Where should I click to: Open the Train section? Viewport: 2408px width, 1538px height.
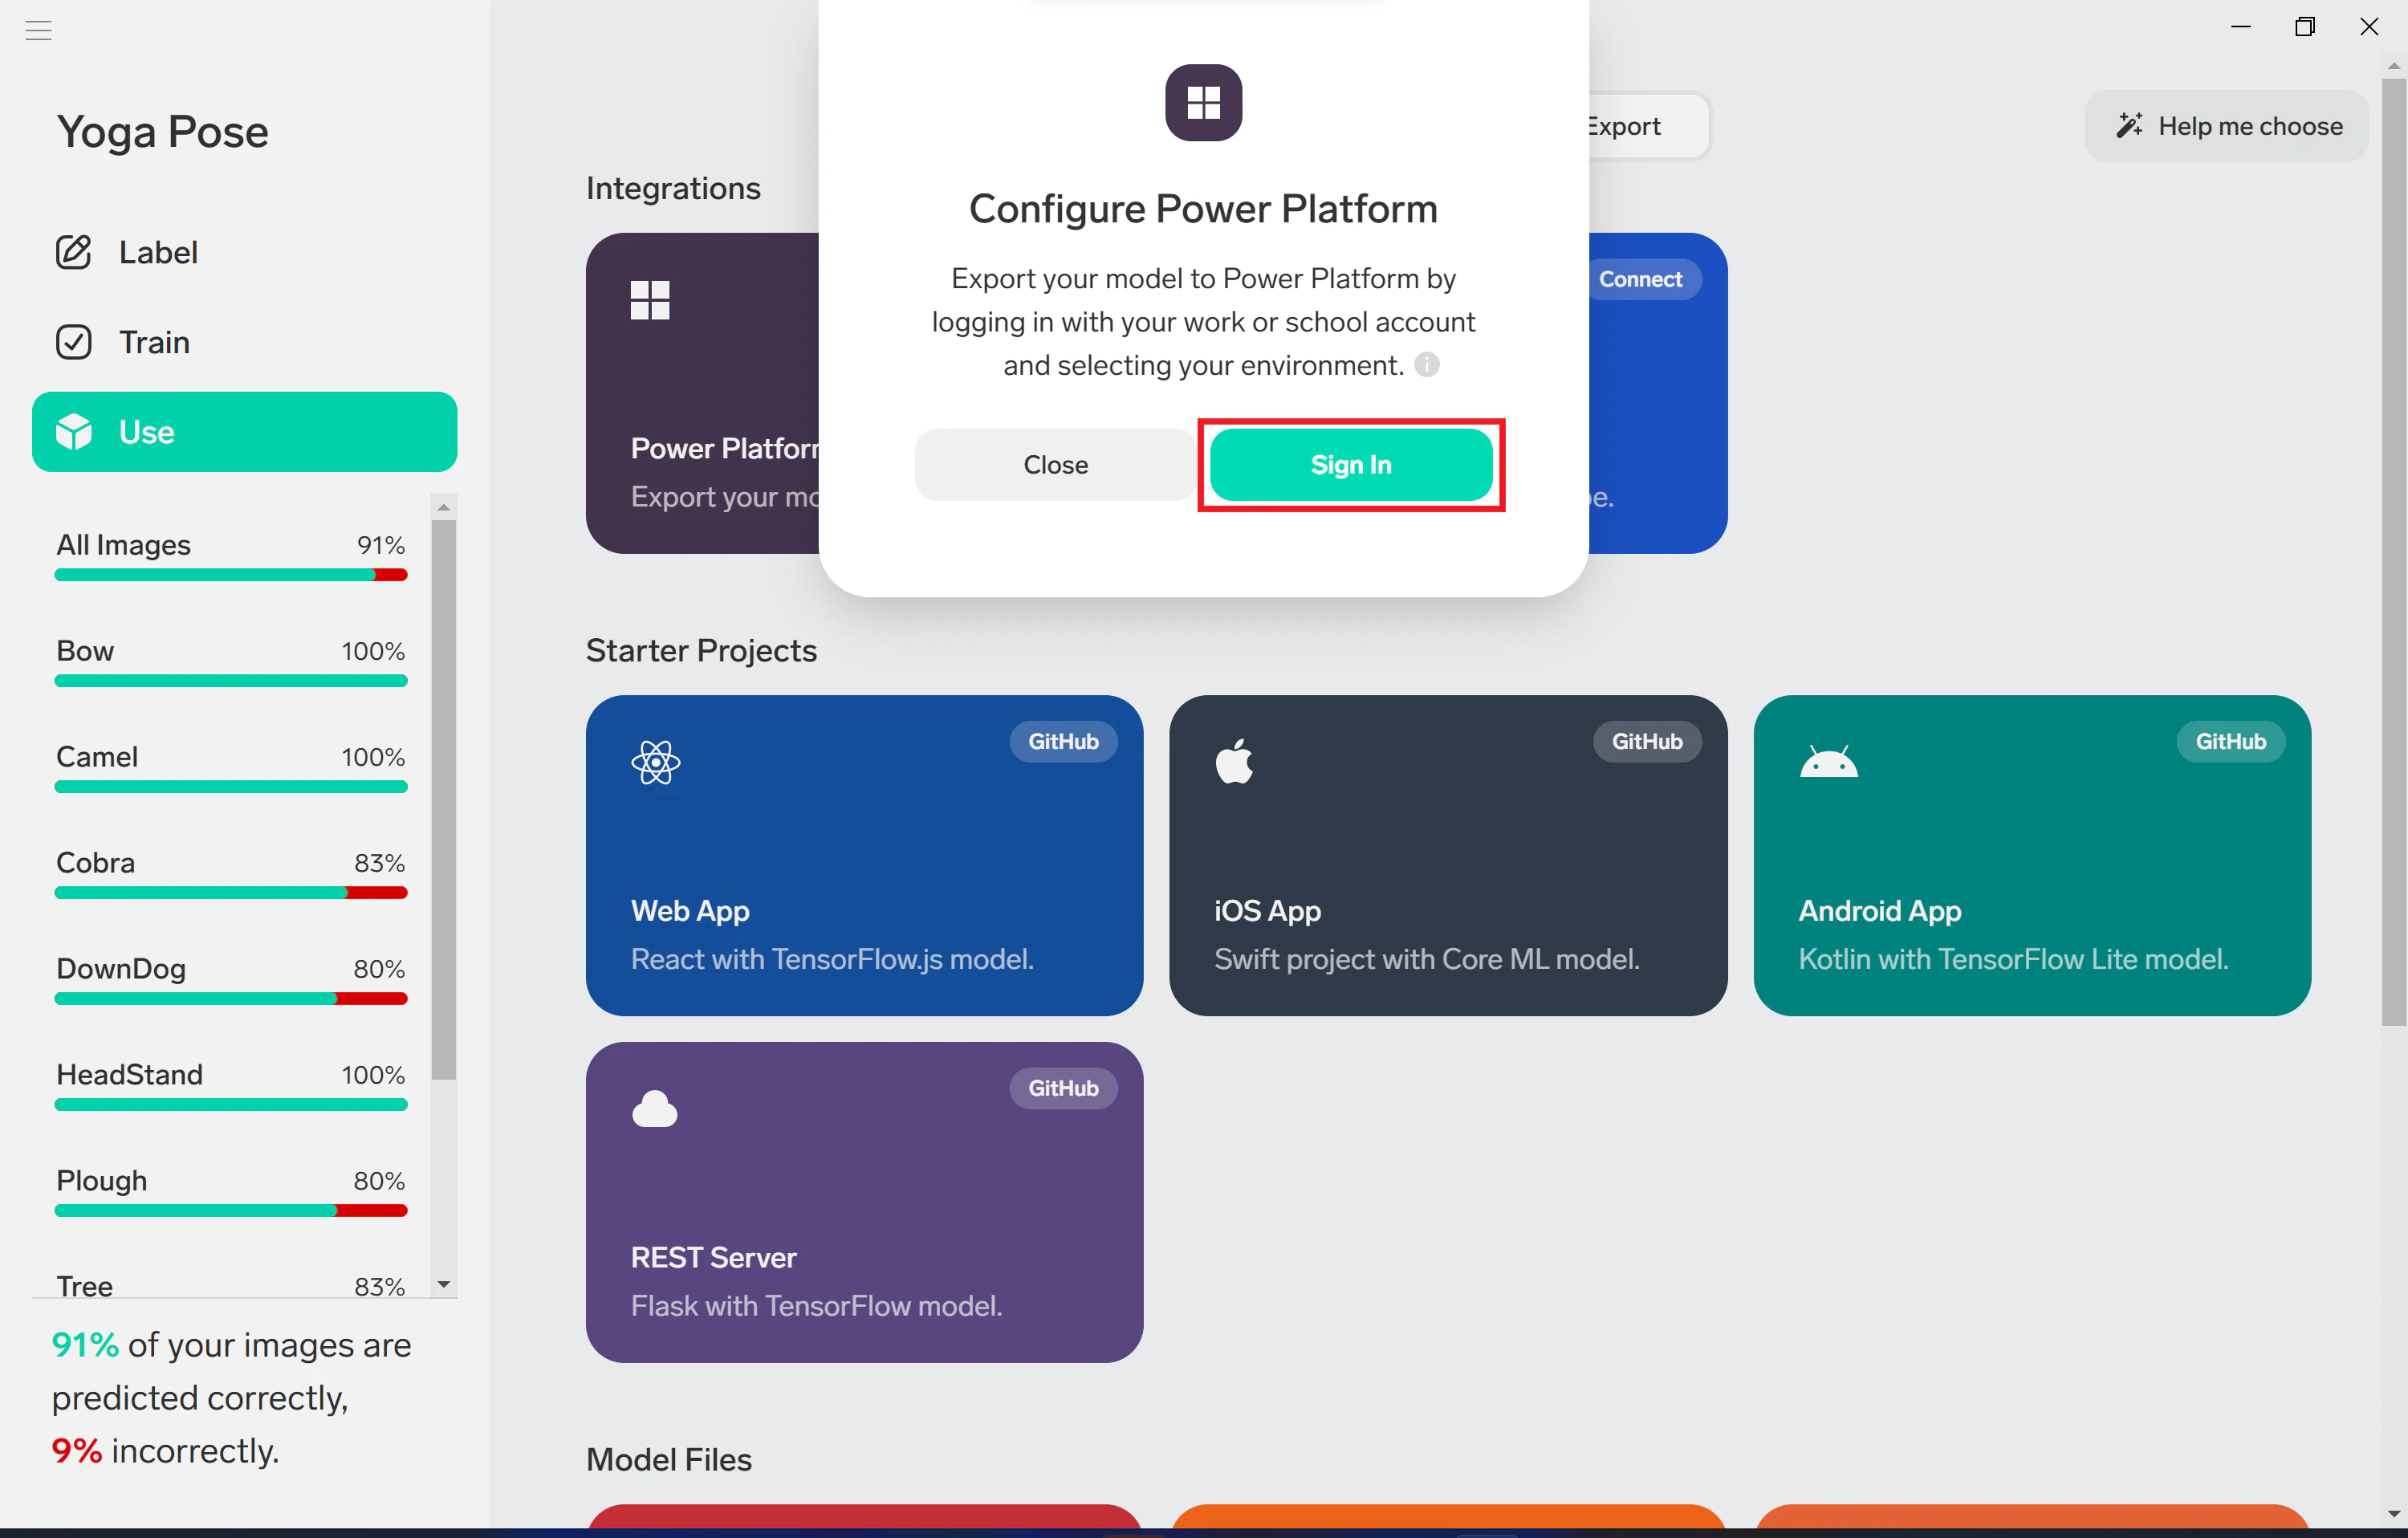(x=245, y=342)
